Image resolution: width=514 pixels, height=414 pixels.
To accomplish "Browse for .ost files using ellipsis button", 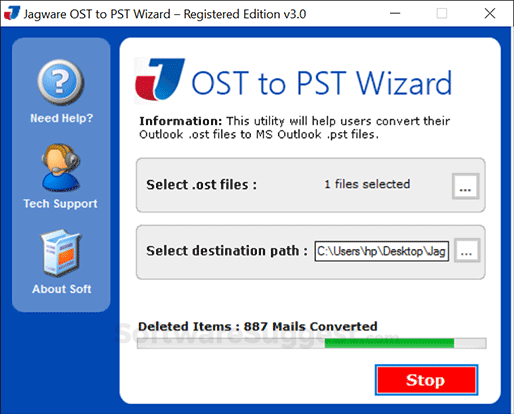I will point(465,186).
